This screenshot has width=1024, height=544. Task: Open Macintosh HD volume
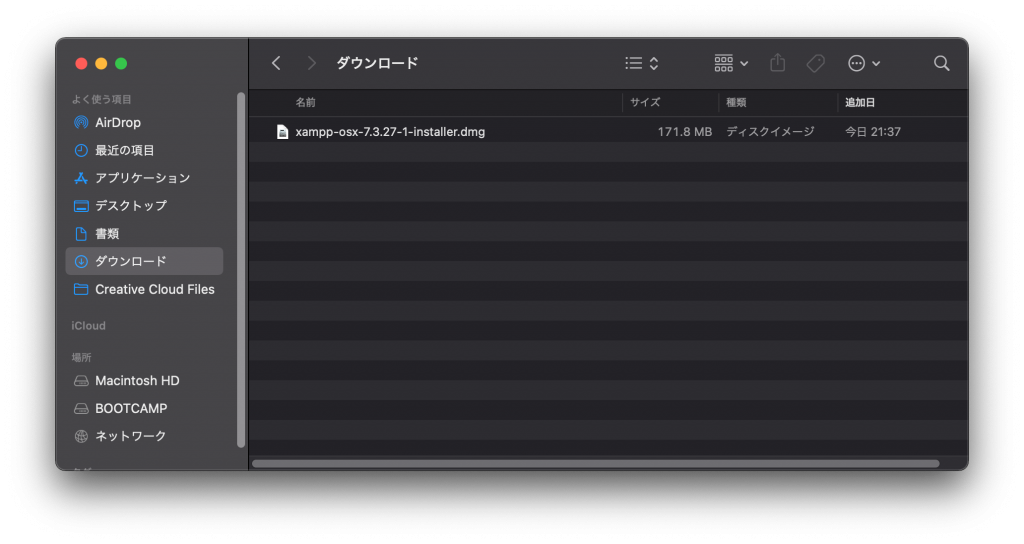(x=137, y=381)
